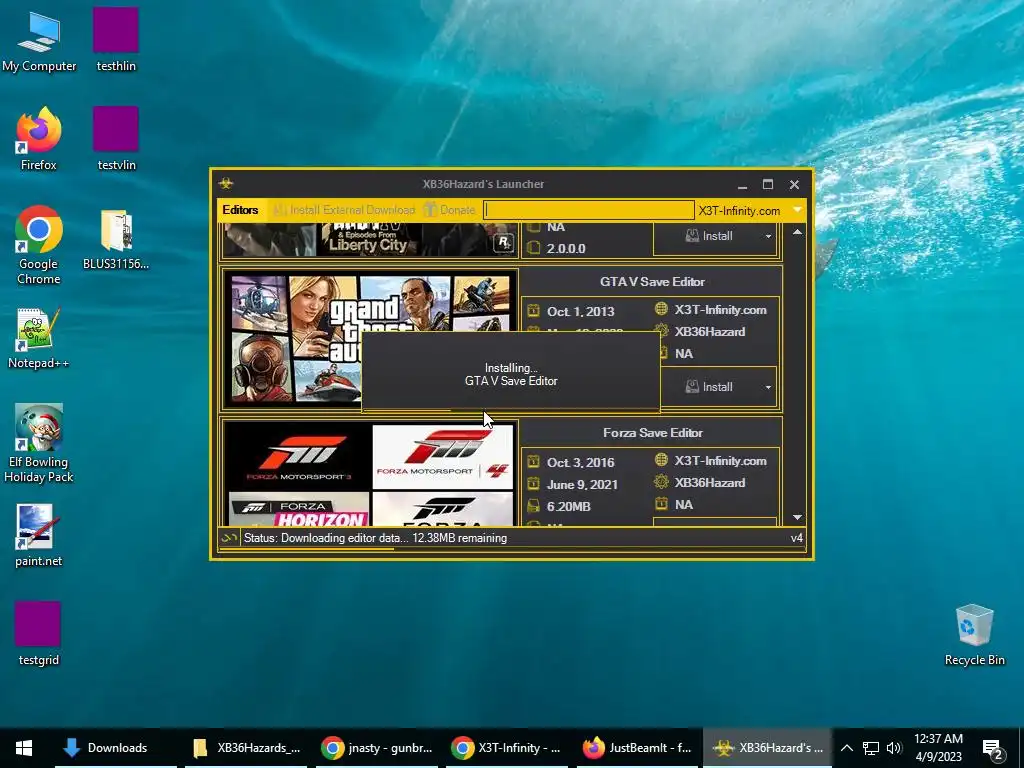Image resolution: width=1024 pixels, height=768 pixels.
Task: Click the Forza Horizon thumbnail
Action: click(299, 509)
